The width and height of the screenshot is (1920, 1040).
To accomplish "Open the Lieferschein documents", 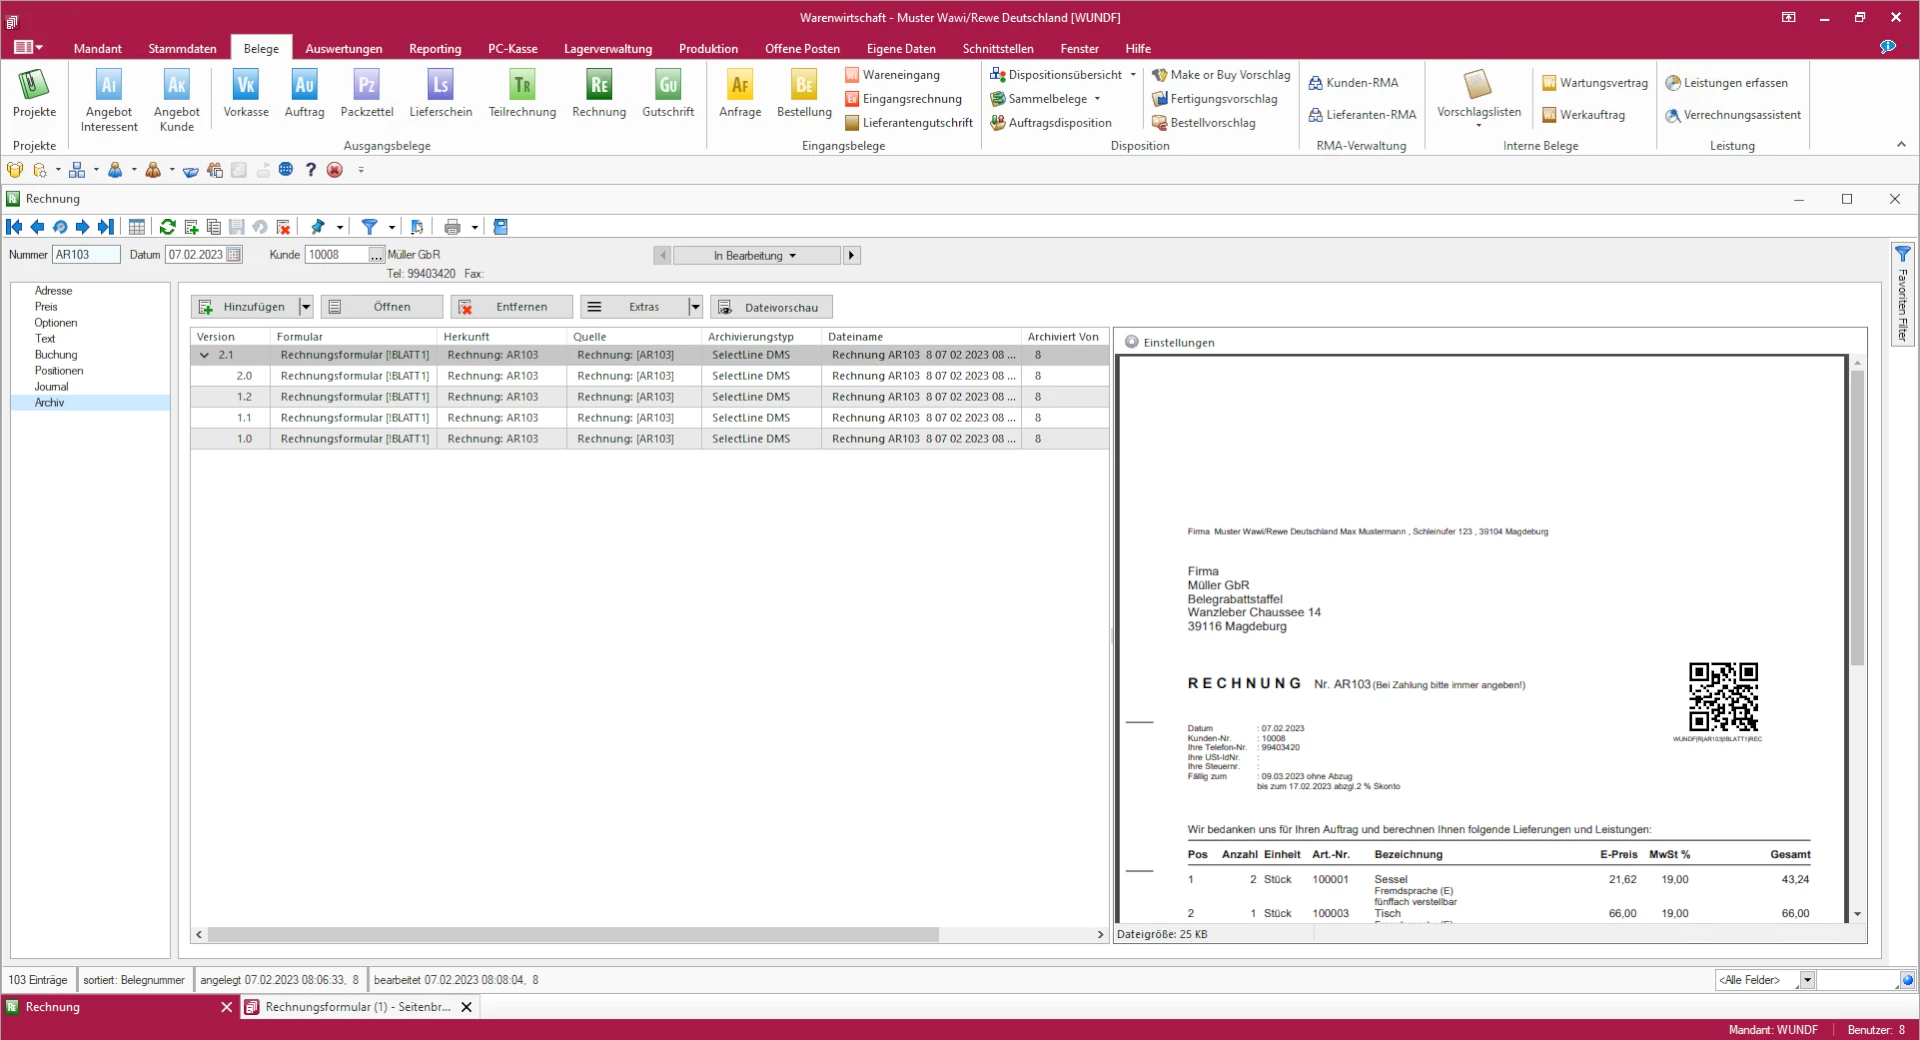I will click(x=441, y=94).
